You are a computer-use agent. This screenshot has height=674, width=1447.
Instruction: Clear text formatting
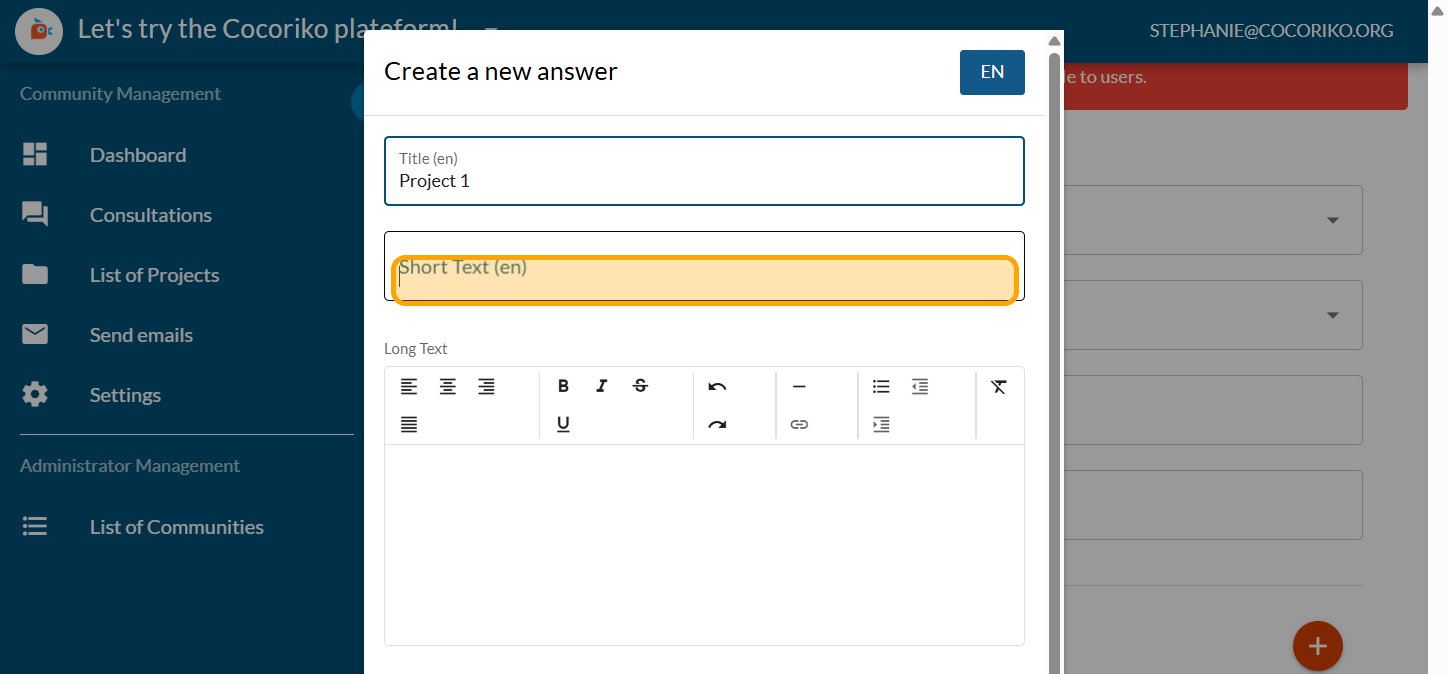click(998, 387)
